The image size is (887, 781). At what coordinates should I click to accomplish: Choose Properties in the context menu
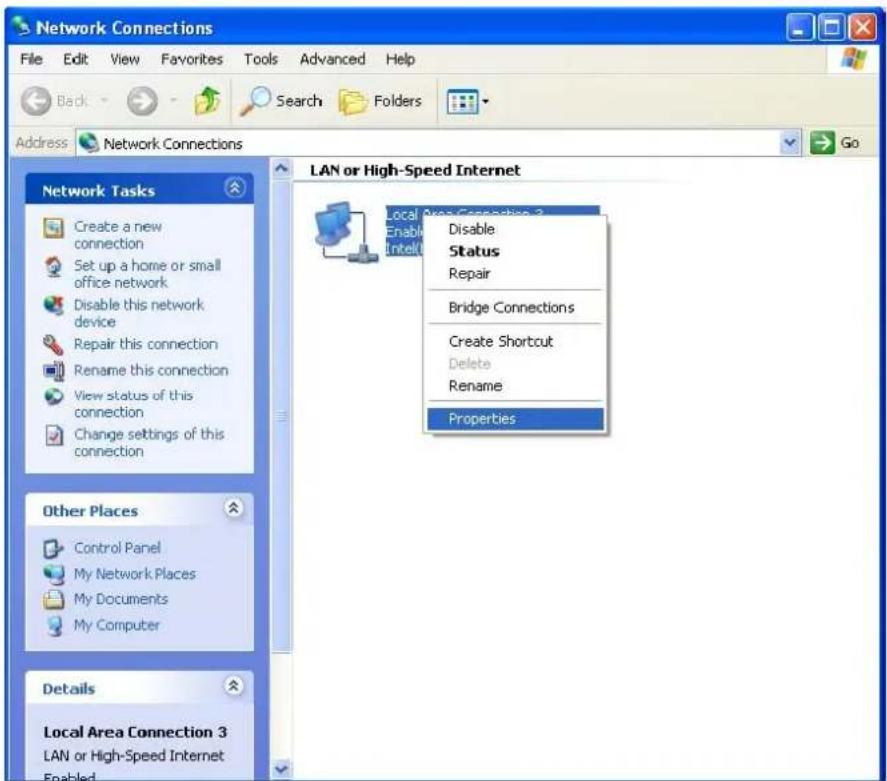click(x=515, y=419)
